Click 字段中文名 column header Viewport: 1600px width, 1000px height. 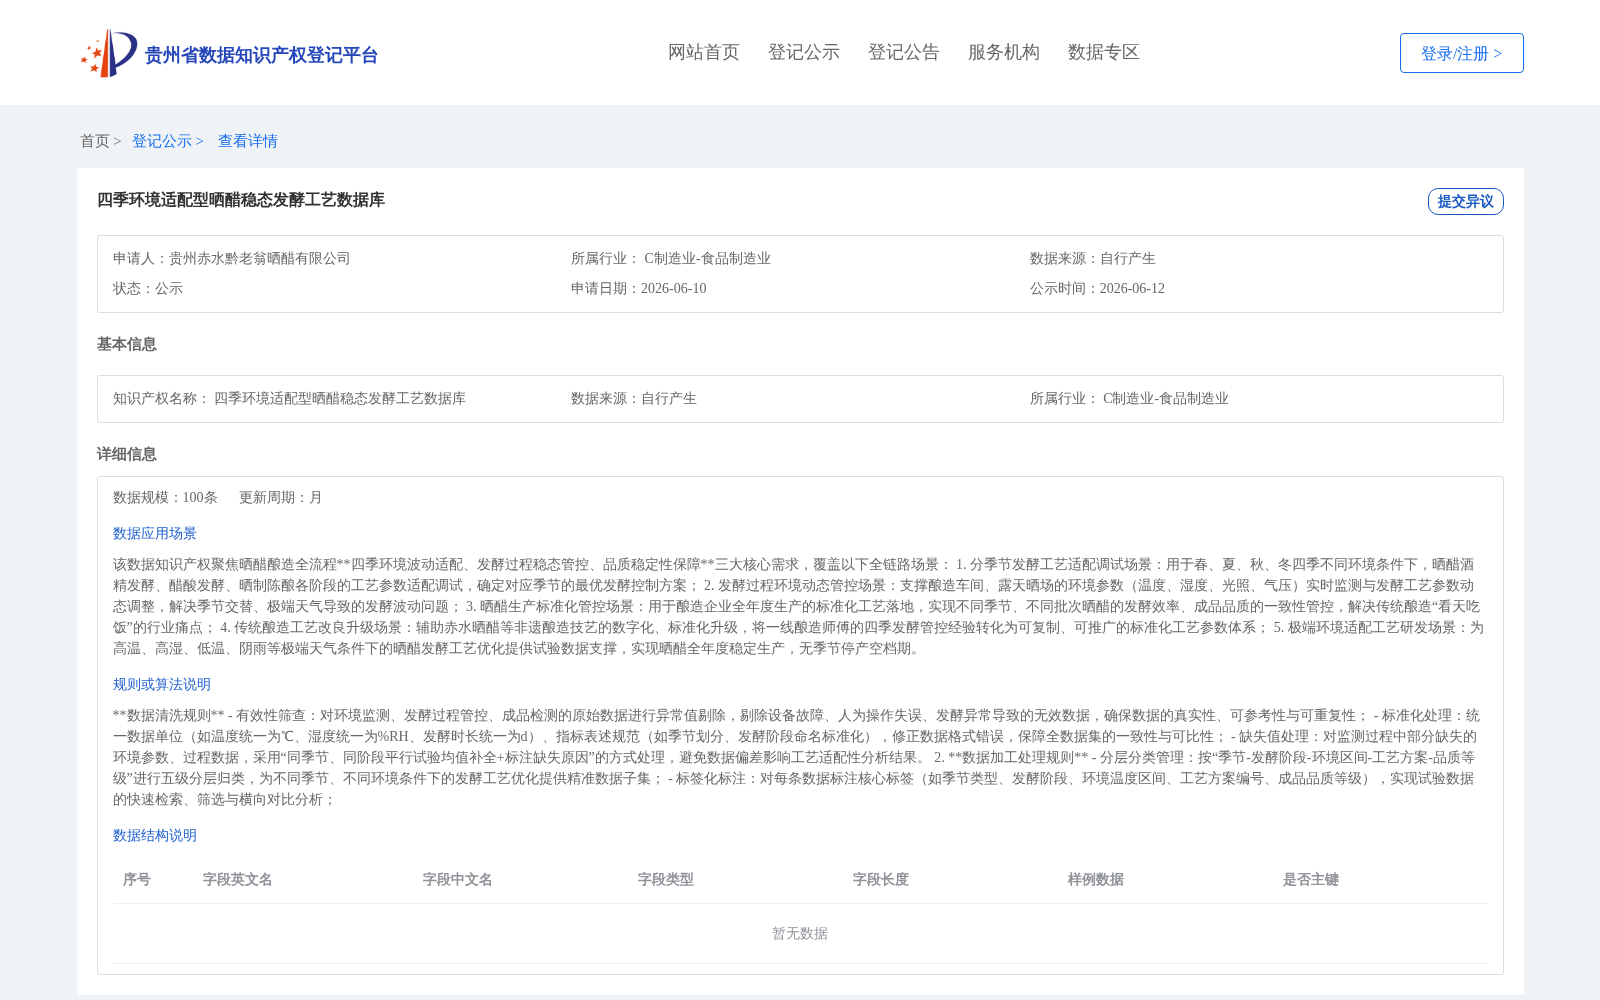coord(458,879)
